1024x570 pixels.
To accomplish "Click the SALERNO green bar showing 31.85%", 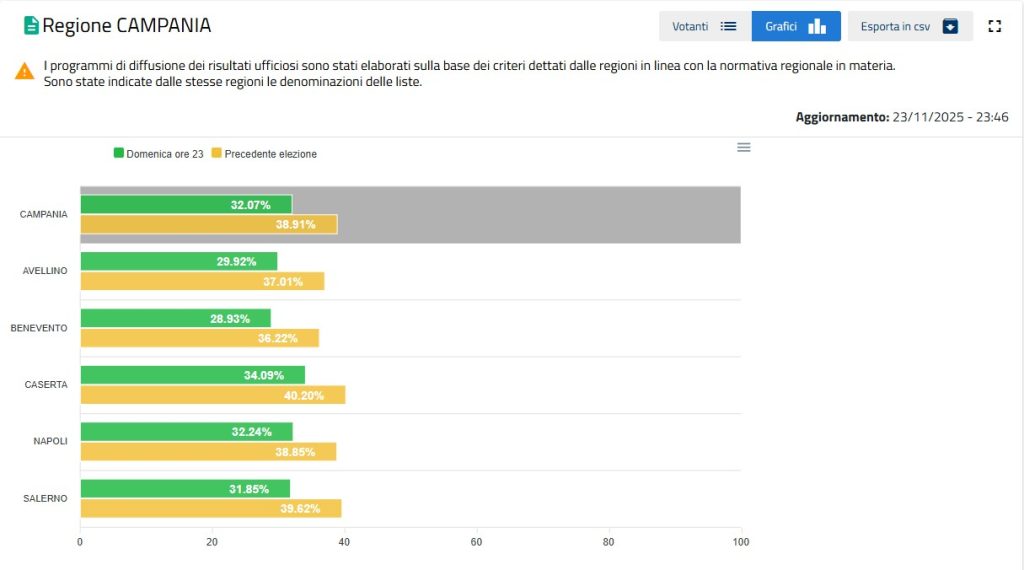I will pyautogui.click(x=185, y=489).
